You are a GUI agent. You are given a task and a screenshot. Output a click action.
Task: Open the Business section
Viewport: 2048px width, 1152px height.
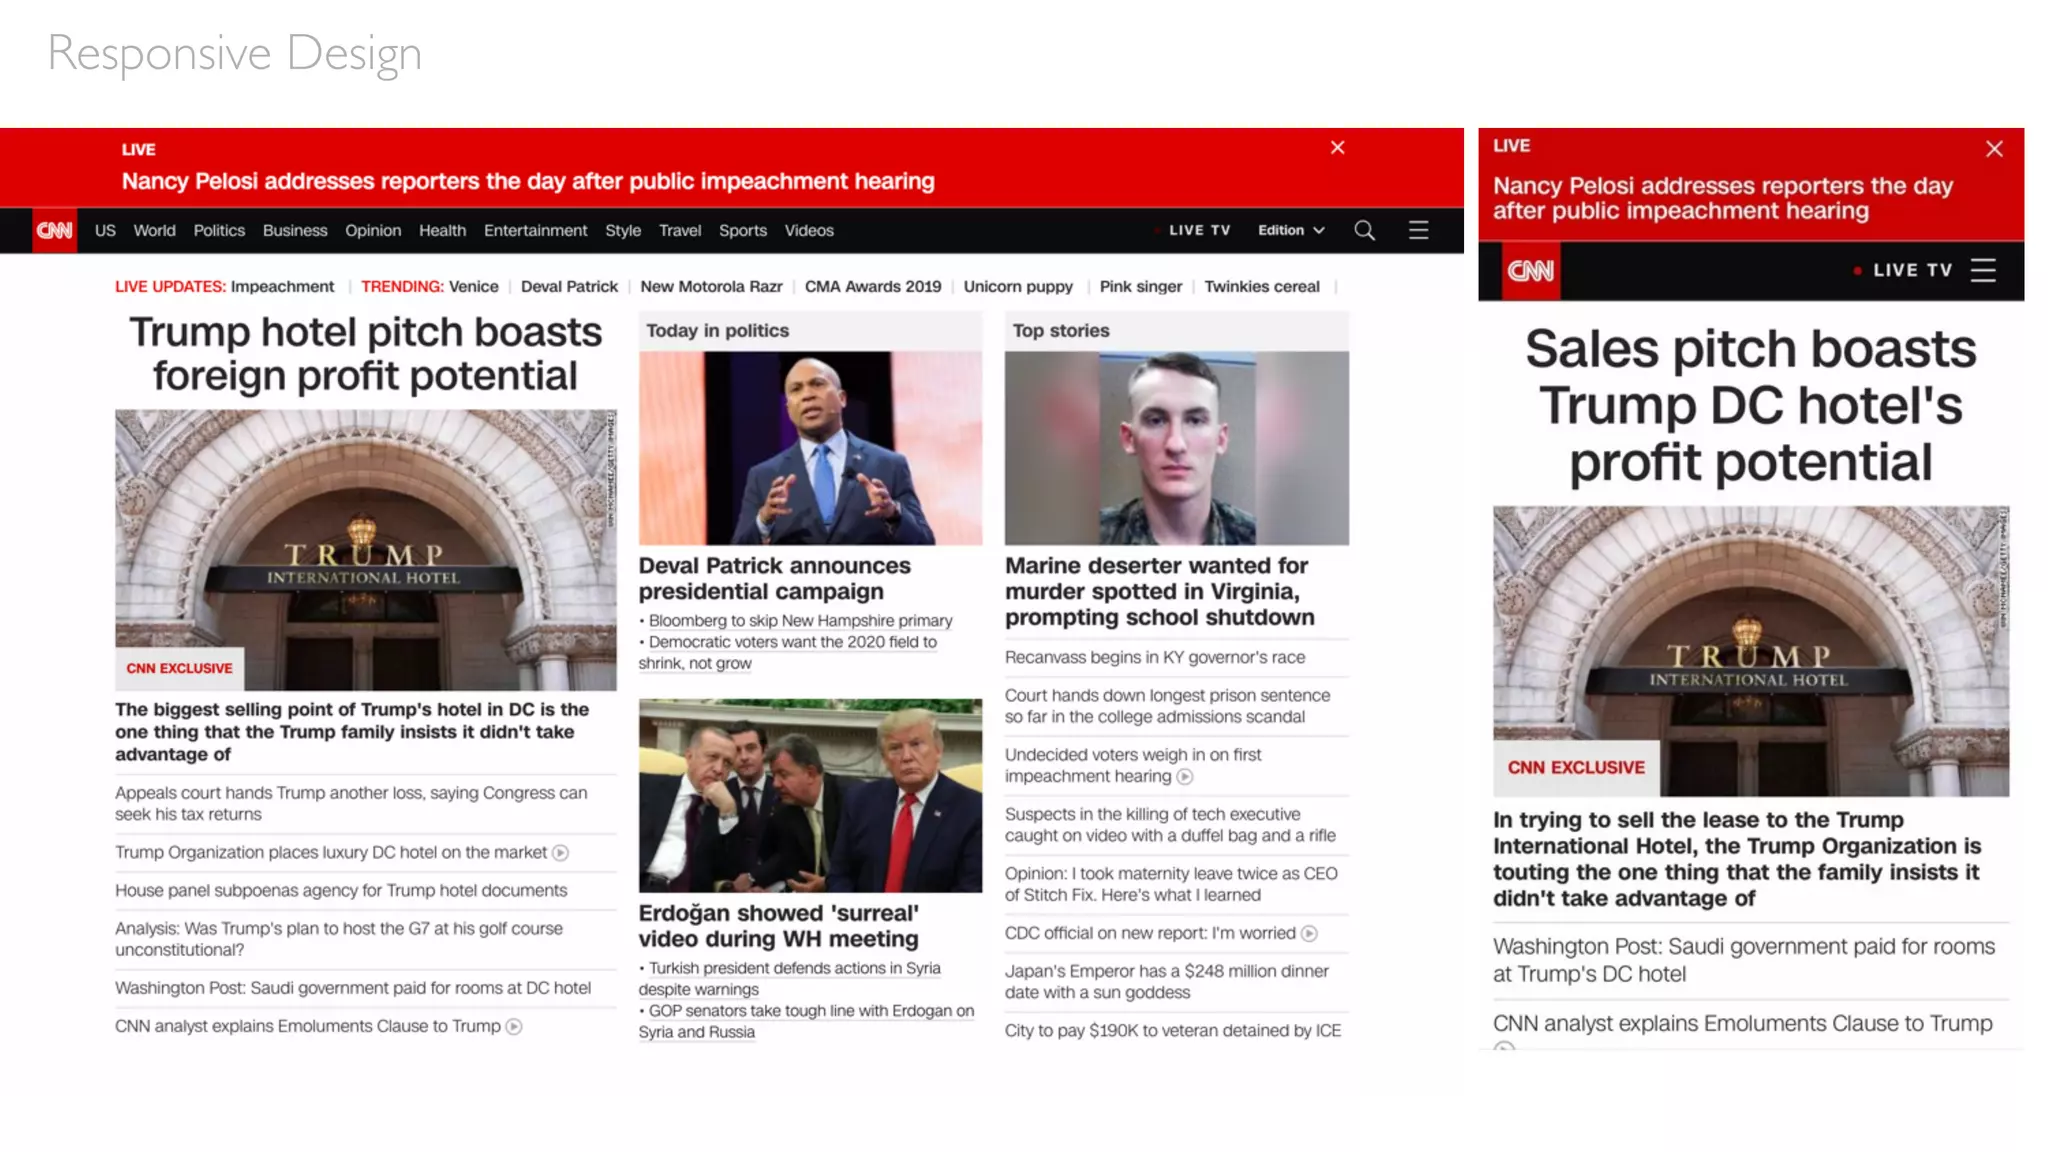[x=295, y=230]
